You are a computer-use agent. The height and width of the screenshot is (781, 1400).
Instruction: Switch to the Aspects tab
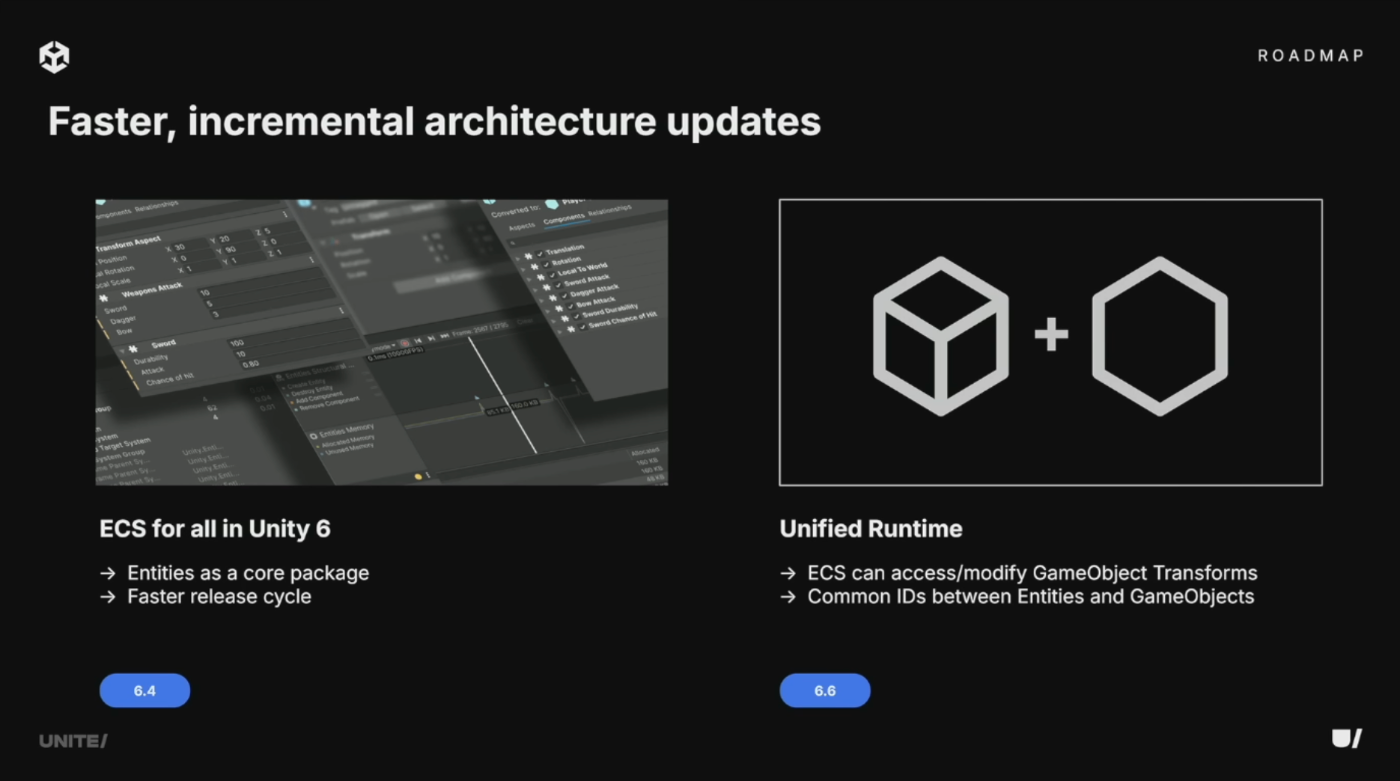(x=522, y=226)
